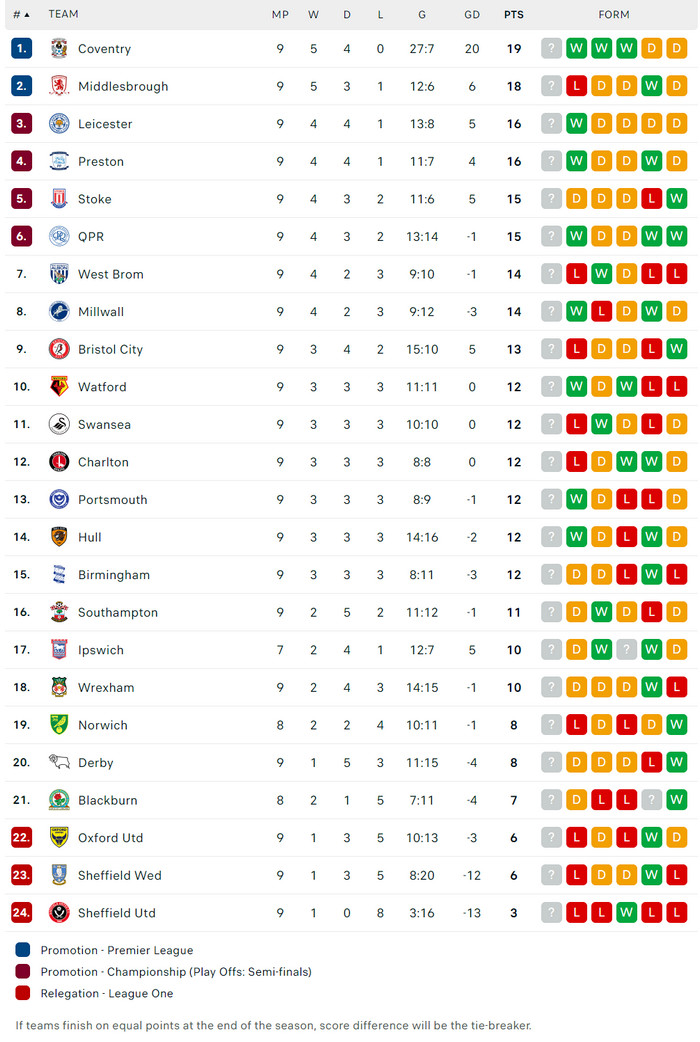This screenshot has height=1042, width=700.
Task: Click the red rank 24 relegation badge
Action: coord(22,913)
